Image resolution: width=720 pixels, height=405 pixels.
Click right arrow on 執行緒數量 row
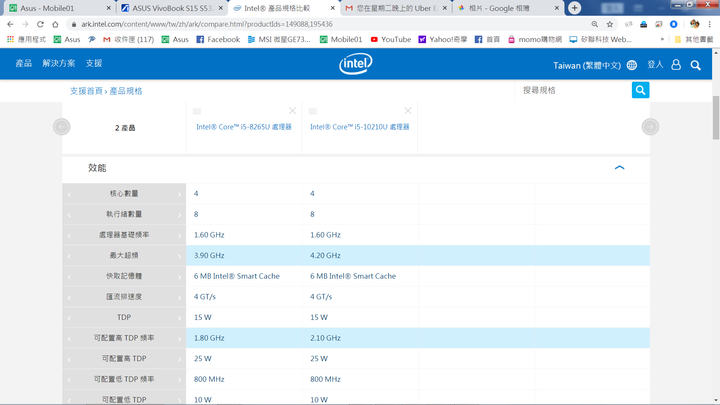(180, 215)
